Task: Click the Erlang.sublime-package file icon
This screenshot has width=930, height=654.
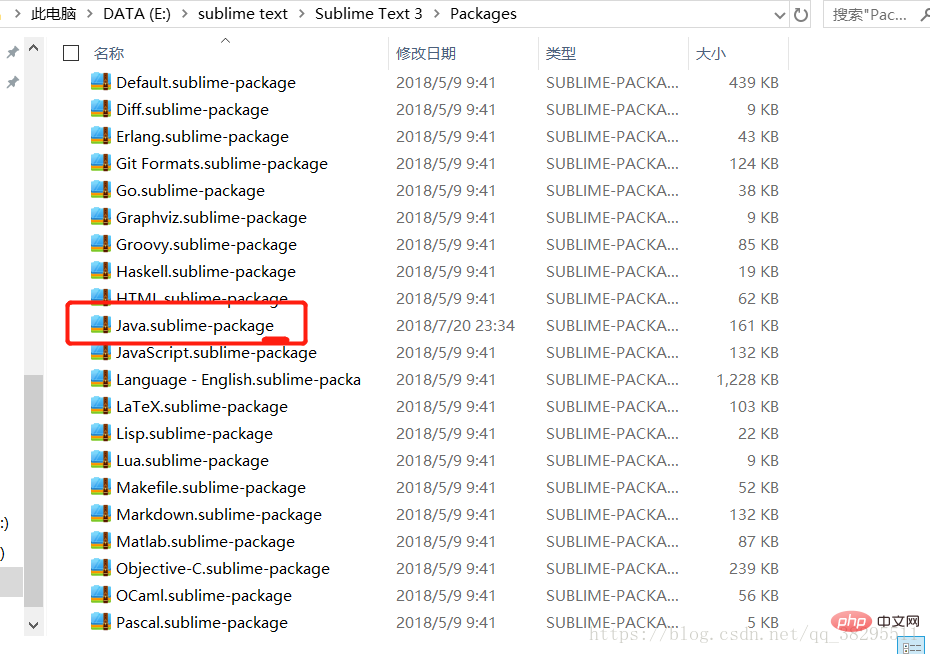Action: tap(101, 136)
